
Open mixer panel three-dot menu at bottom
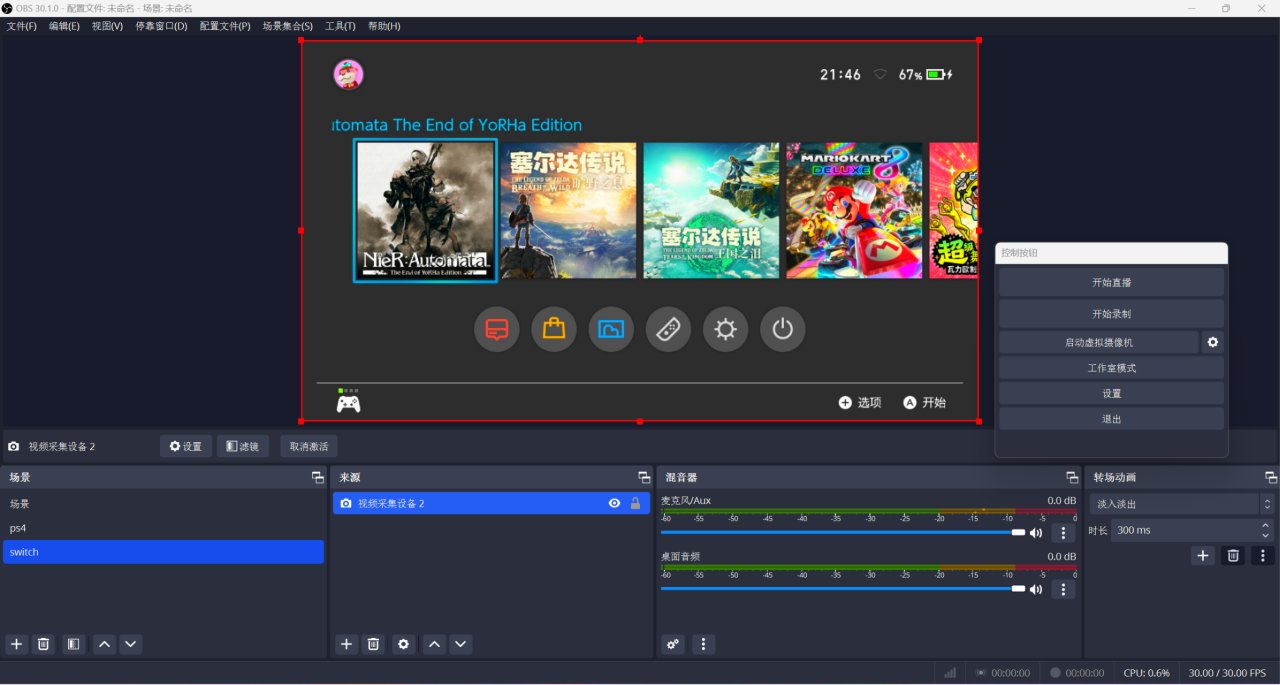coord(704,644)
